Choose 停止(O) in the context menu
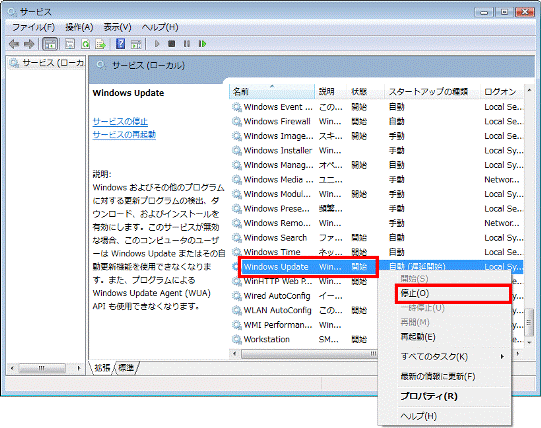The image size is (541, 428). (x=452, y=294)
